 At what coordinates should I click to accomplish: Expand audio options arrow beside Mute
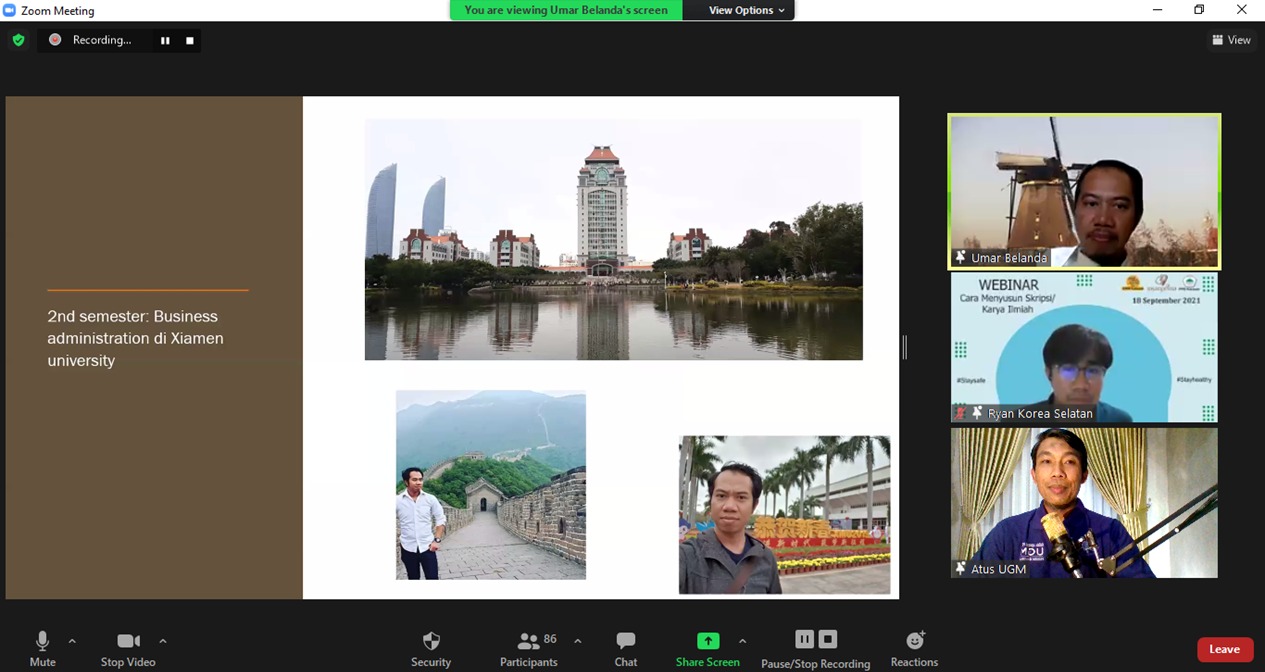pos(72,641)
